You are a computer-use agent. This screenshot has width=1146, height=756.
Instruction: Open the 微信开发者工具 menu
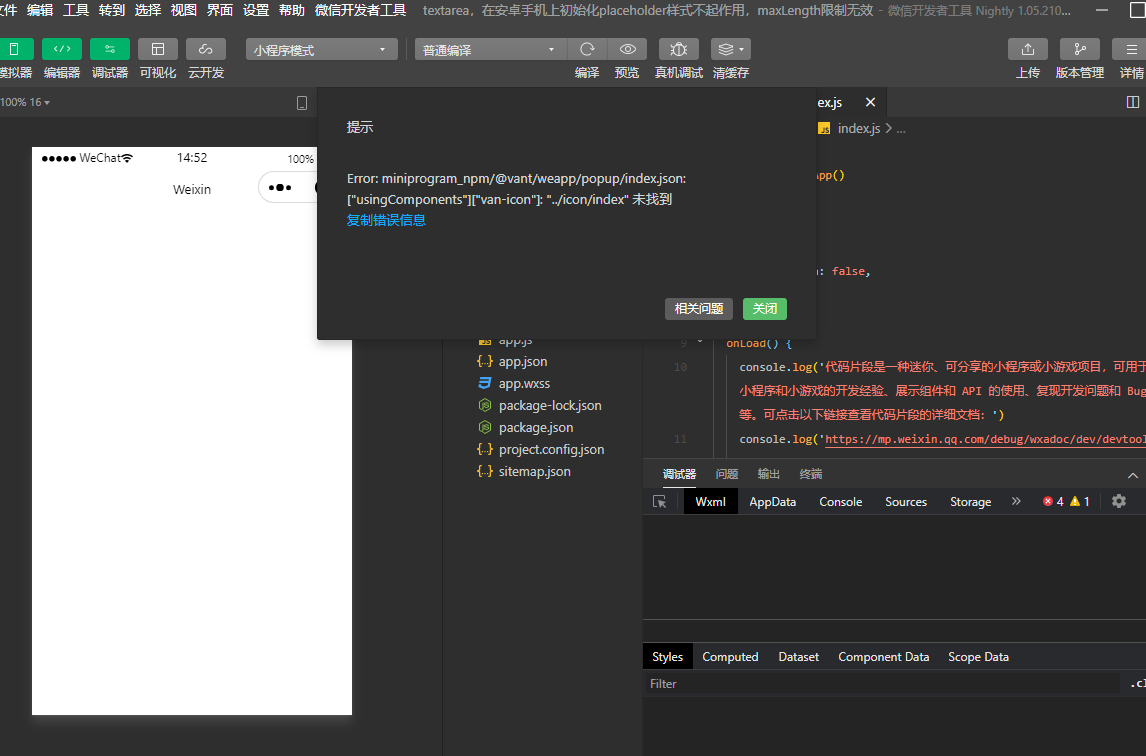click(360, 10)
